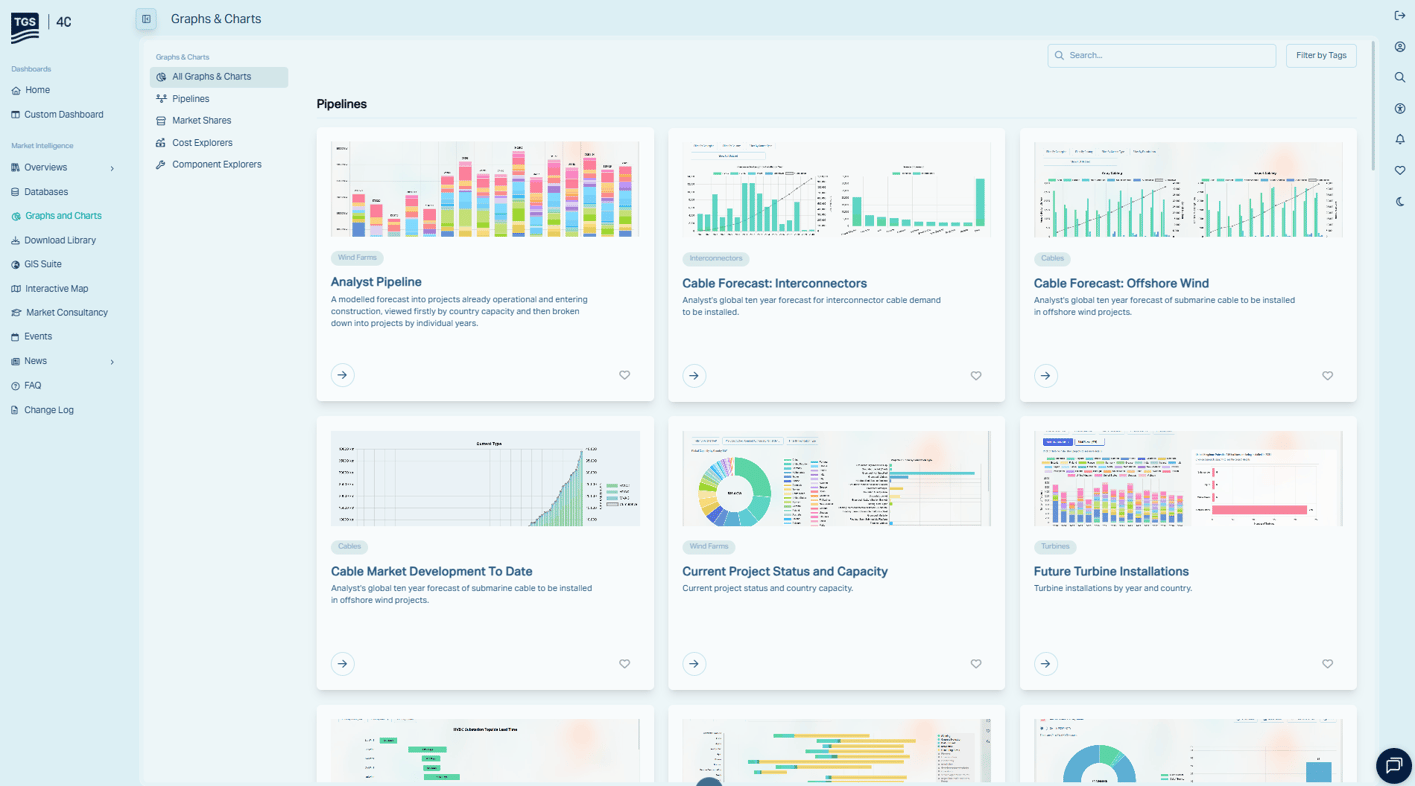Open the user profile icon

1400,47
